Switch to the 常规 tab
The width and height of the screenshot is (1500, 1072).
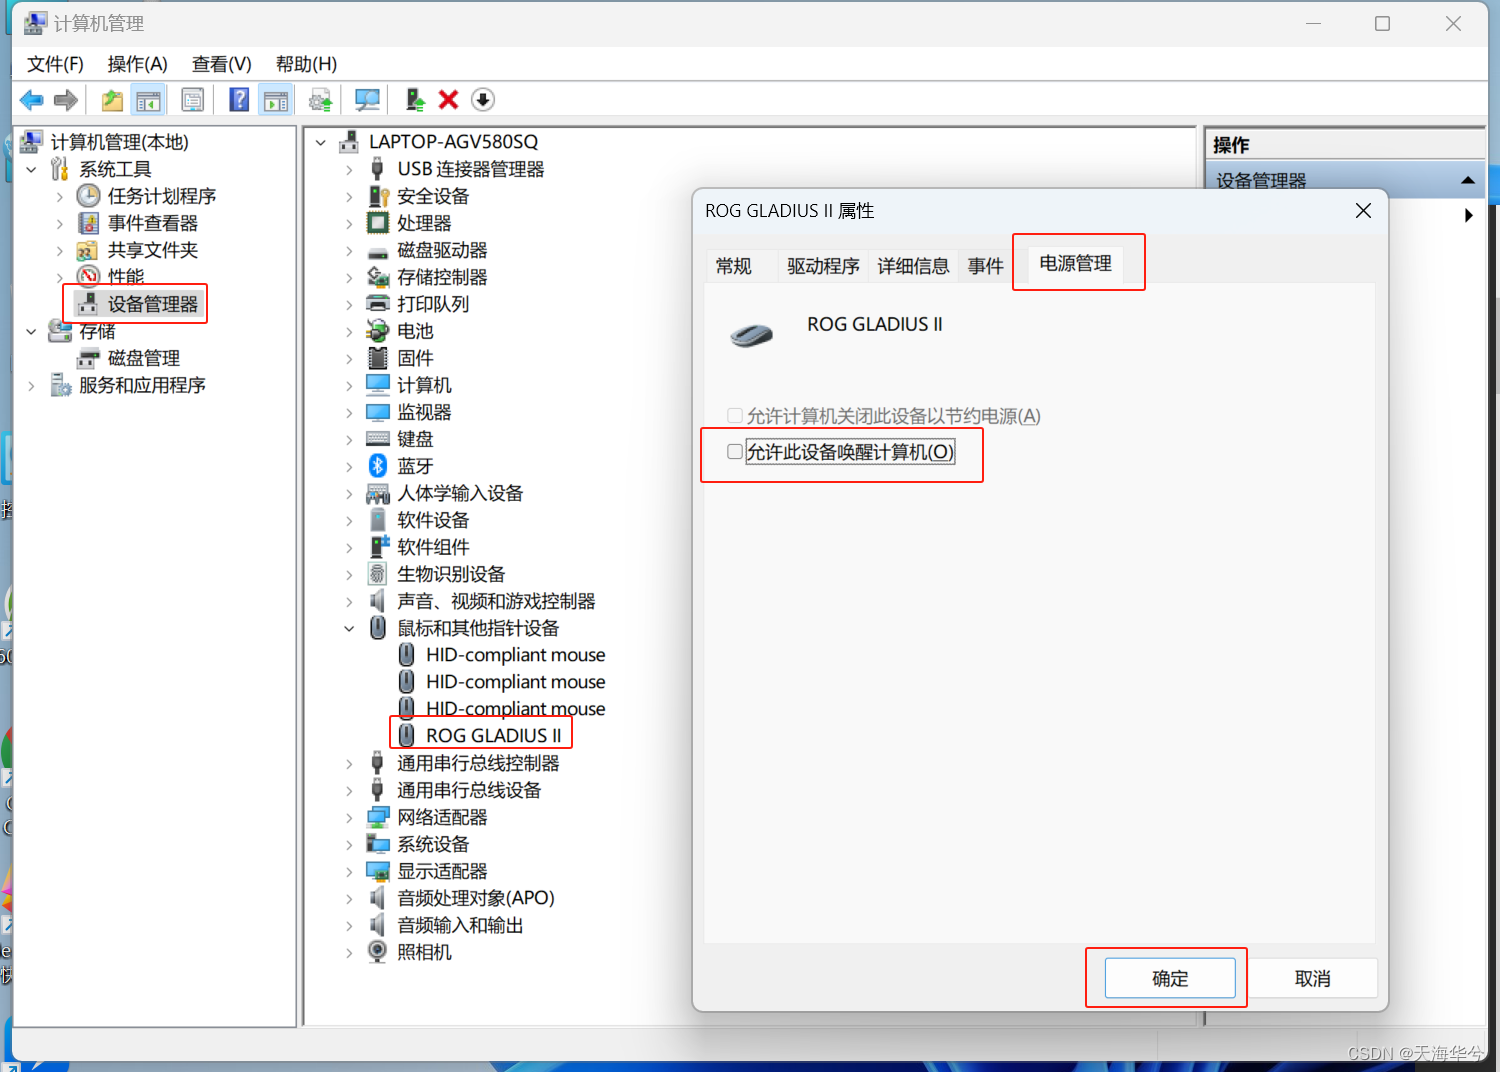point(733,266)
